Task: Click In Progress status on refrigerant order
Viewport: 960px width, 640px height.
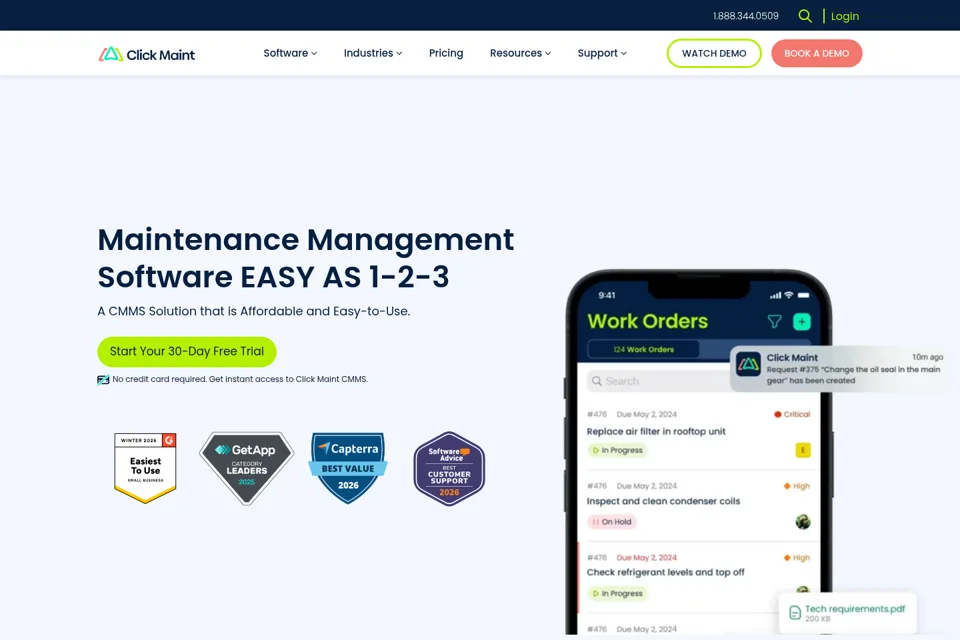Action: point(617,593)
